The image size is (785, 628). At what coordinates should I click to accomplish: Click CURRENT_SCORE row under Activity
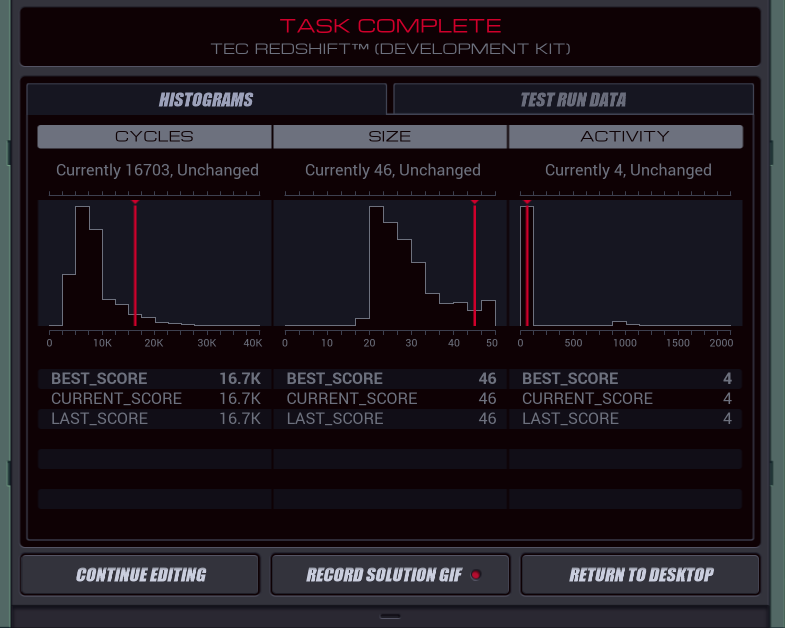(625, 399)
